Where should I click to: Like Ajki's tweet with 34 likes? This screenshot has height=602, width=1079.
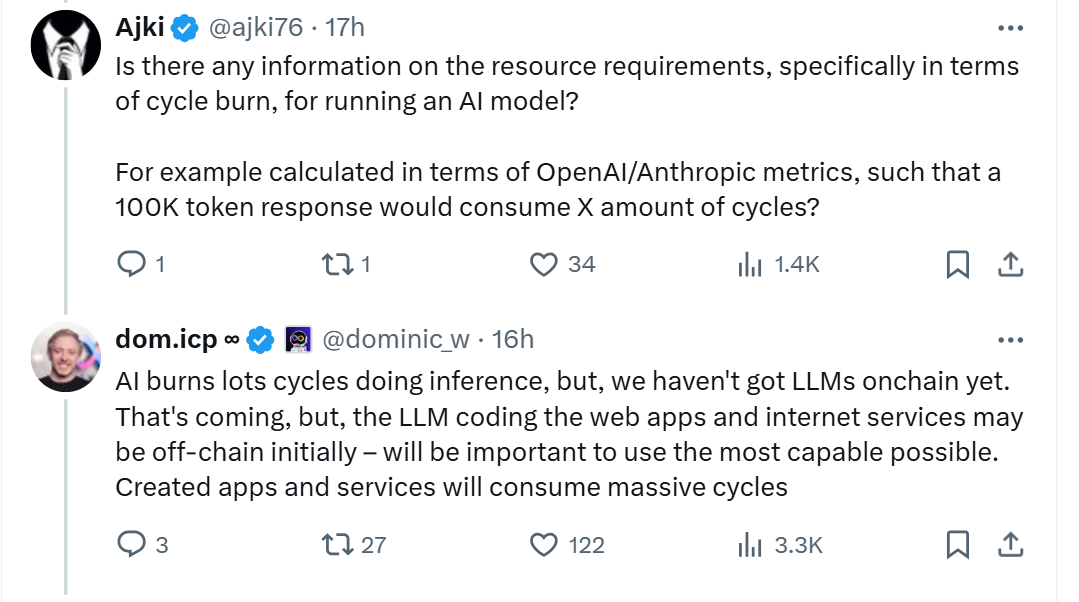point(543,264)
